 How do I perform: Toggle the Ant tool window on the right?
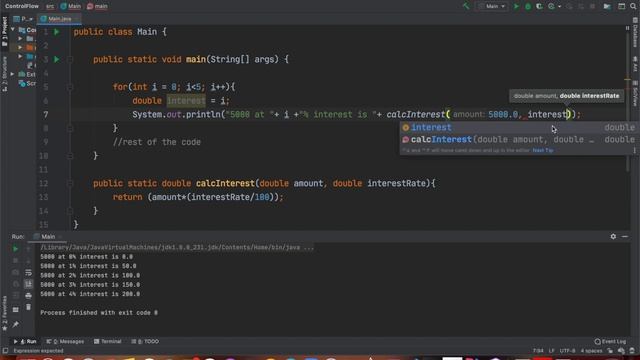tap(635, 65)
